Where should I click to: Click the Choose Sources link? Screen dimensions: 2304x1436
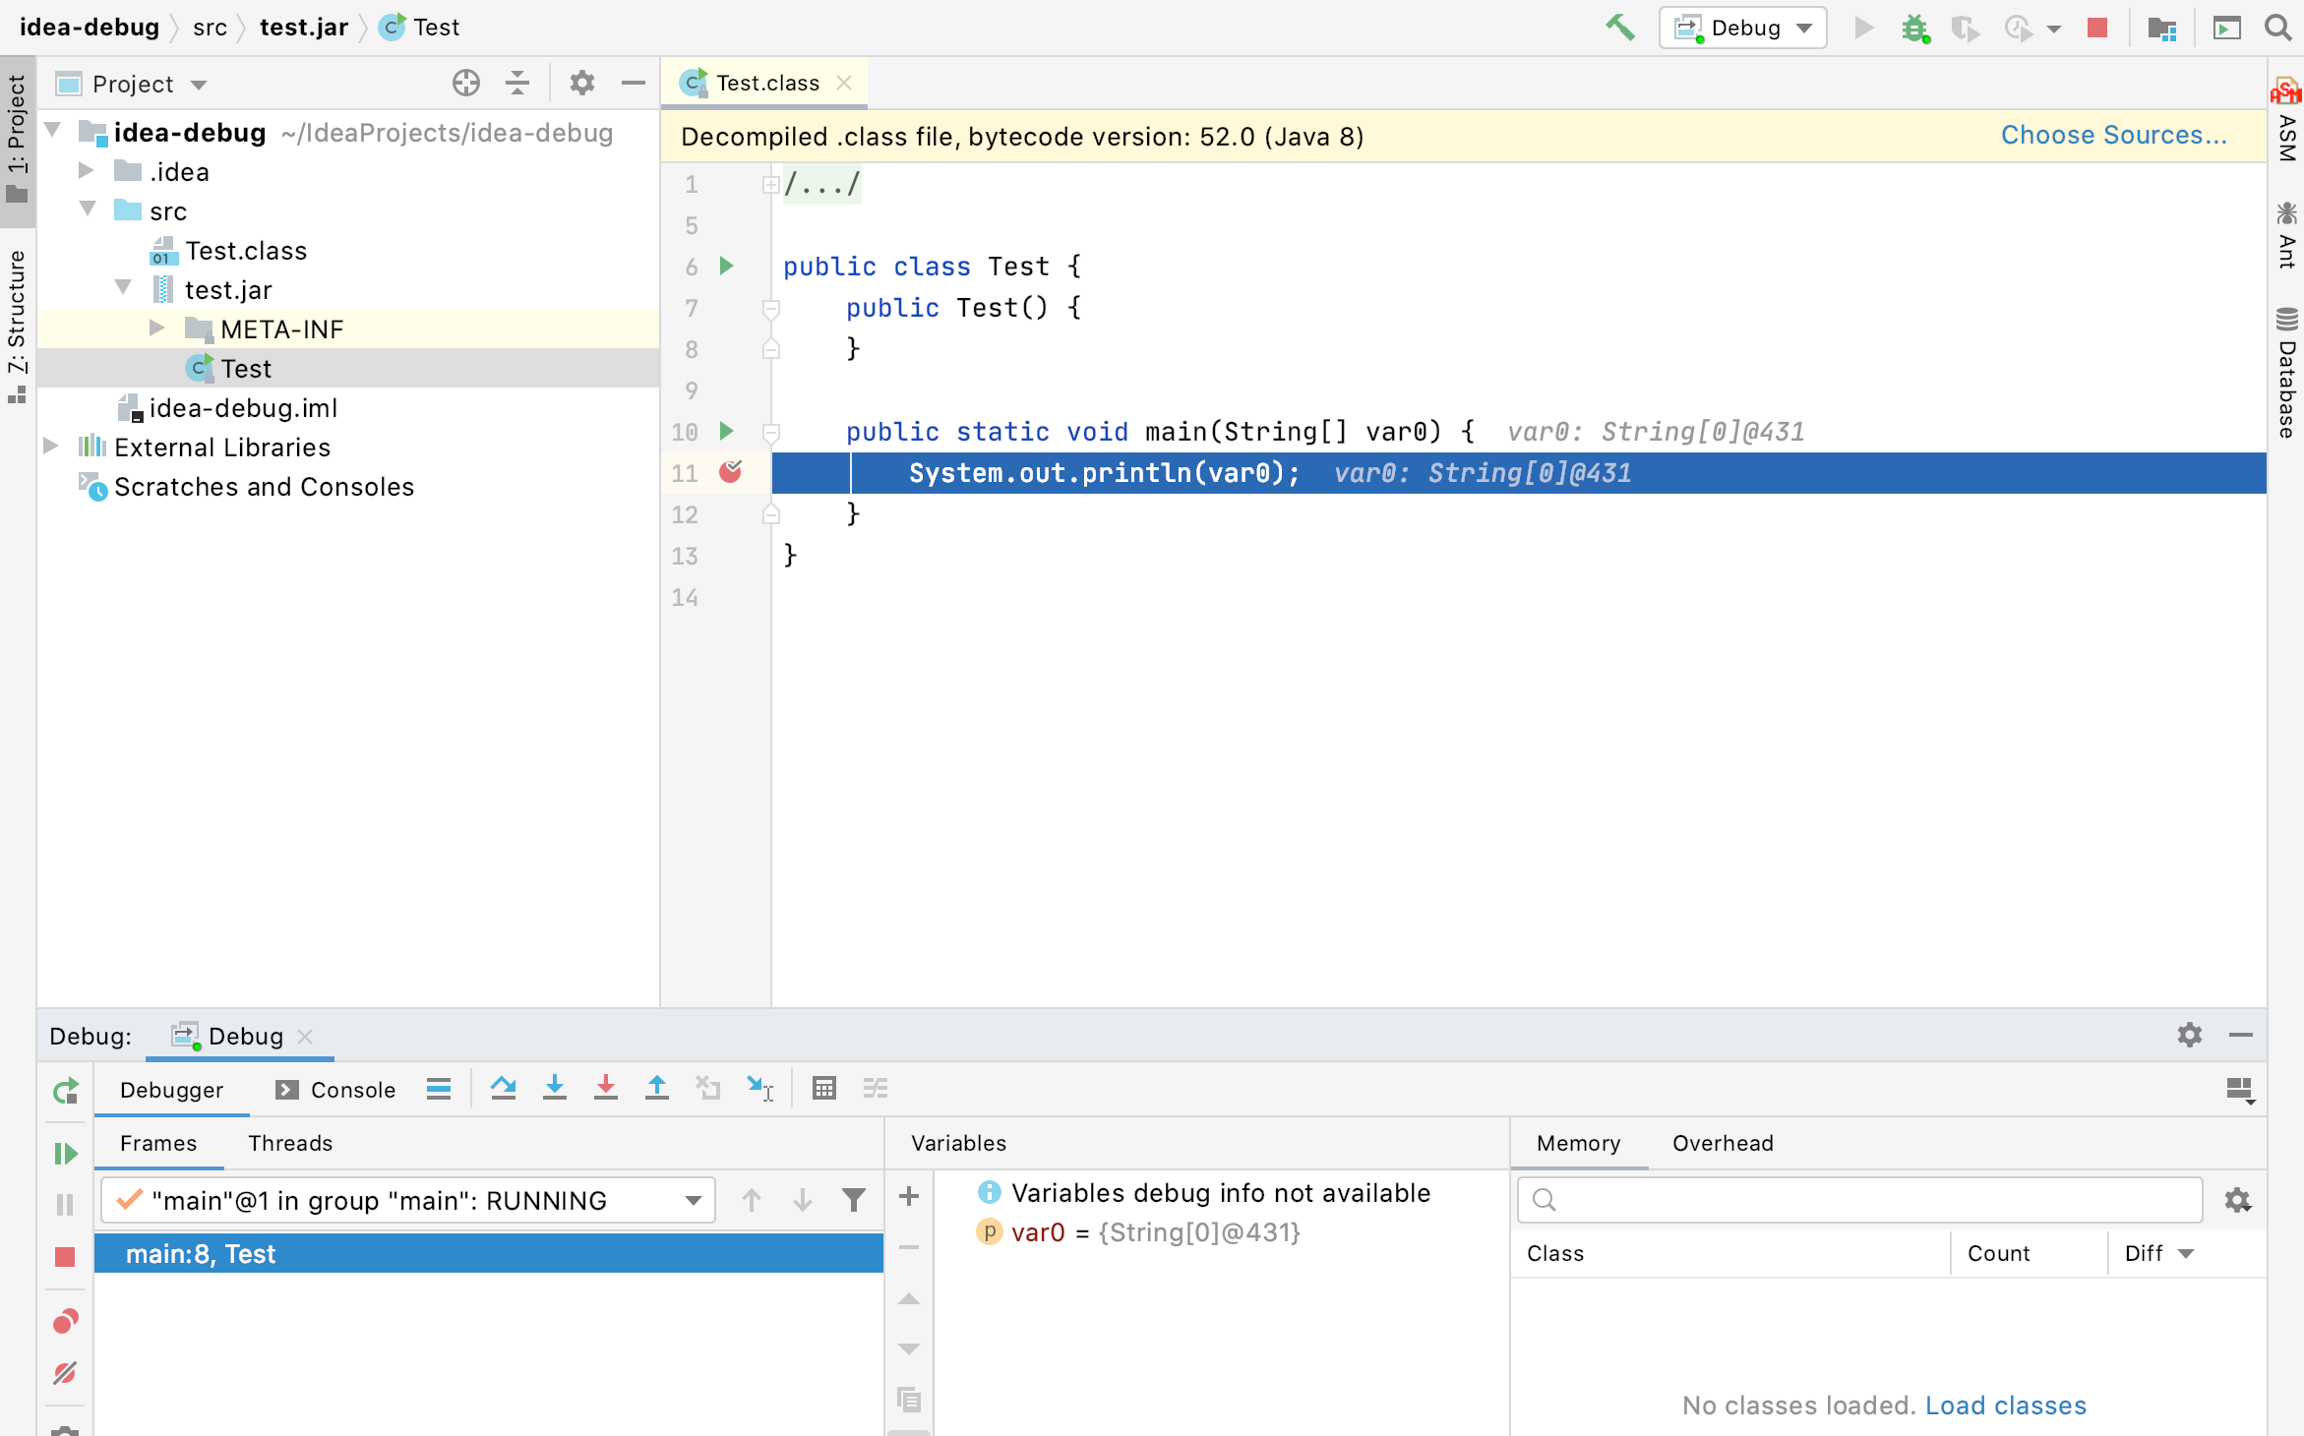[x=2113, y=135]
